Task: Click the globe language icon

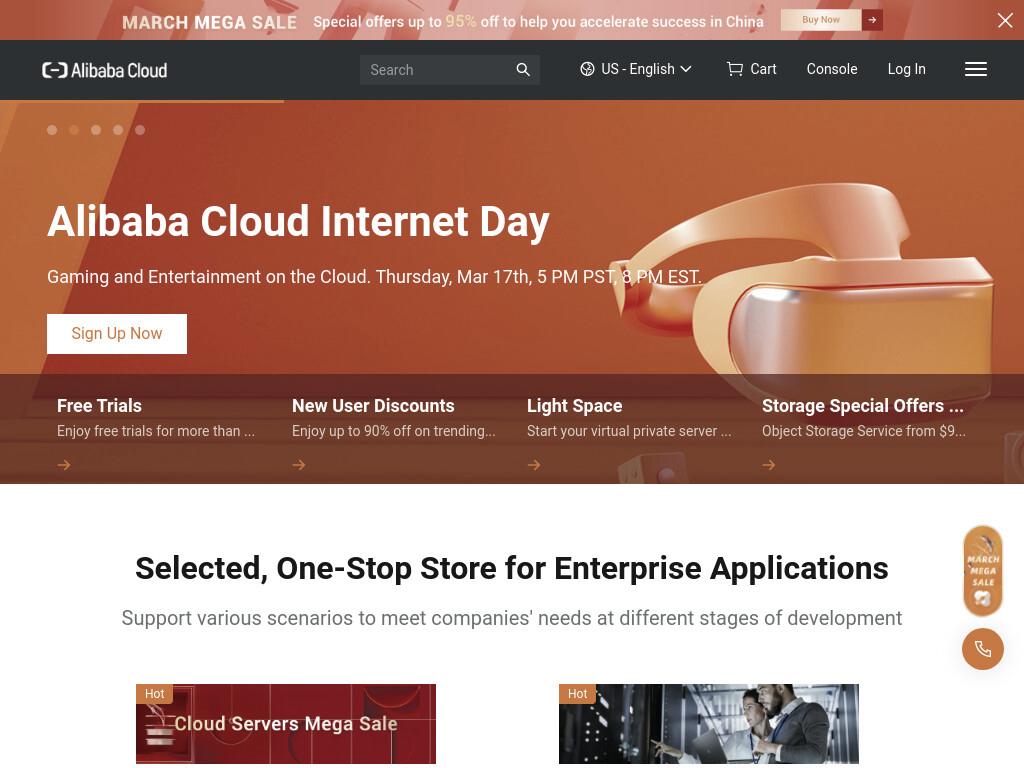Action: coord(587,69)
